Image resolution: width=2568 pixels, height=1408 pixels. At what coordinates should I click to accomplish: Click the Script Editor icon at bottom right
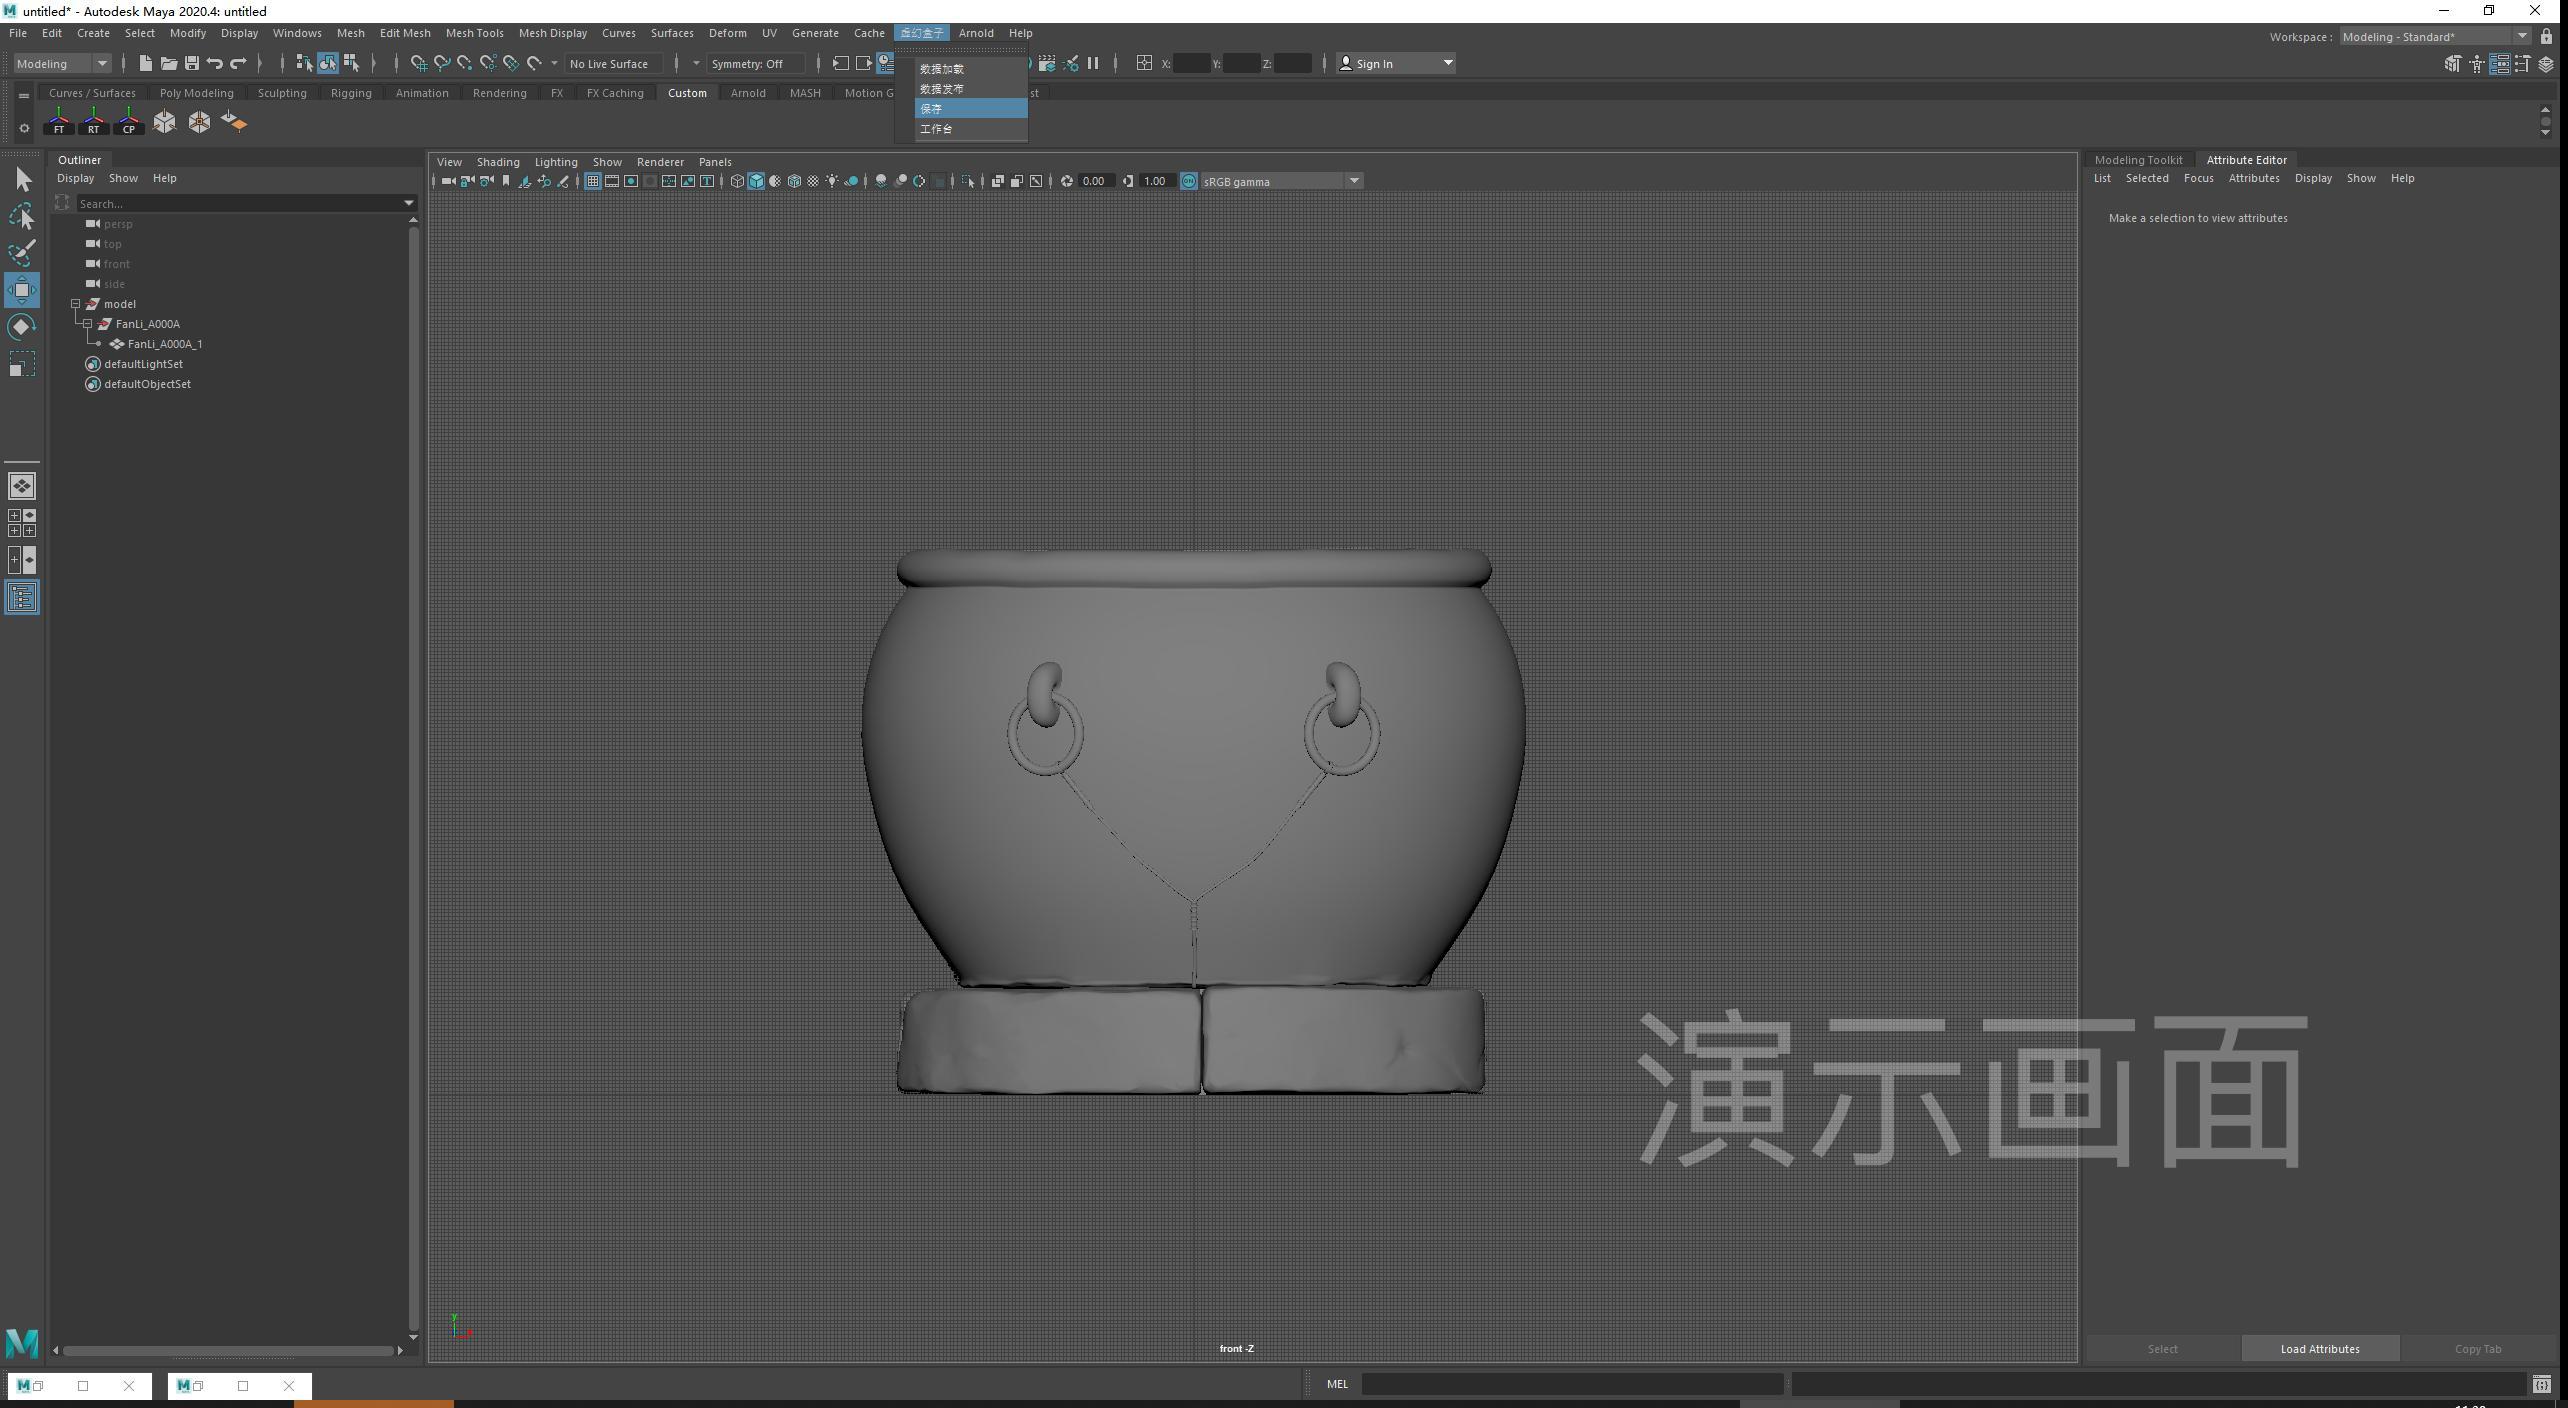click(x=2541, y=1384)
